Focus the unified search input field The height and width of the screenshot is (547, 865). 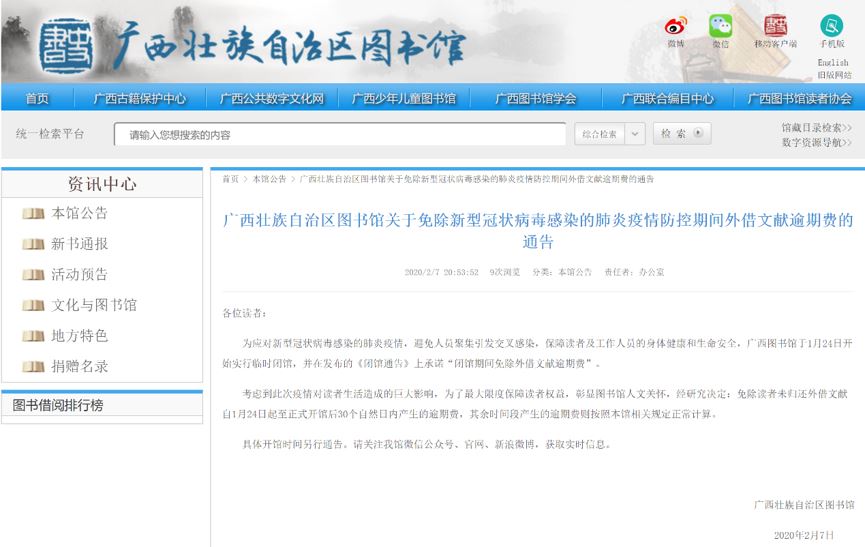pos(340,135)
